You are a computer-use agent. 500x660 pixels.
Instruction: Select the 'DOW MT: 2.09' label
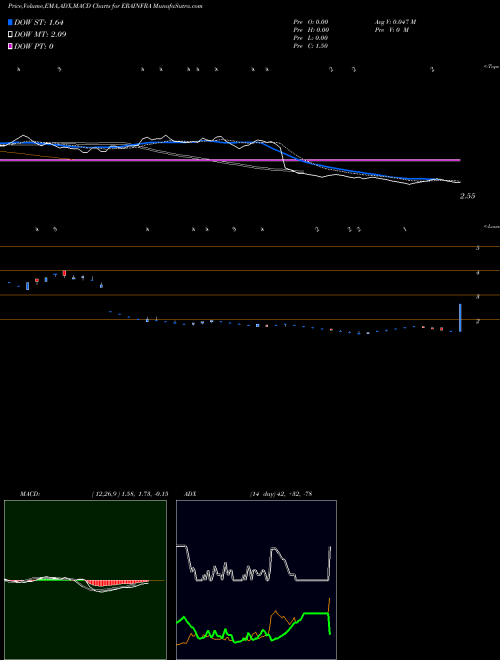40,34
